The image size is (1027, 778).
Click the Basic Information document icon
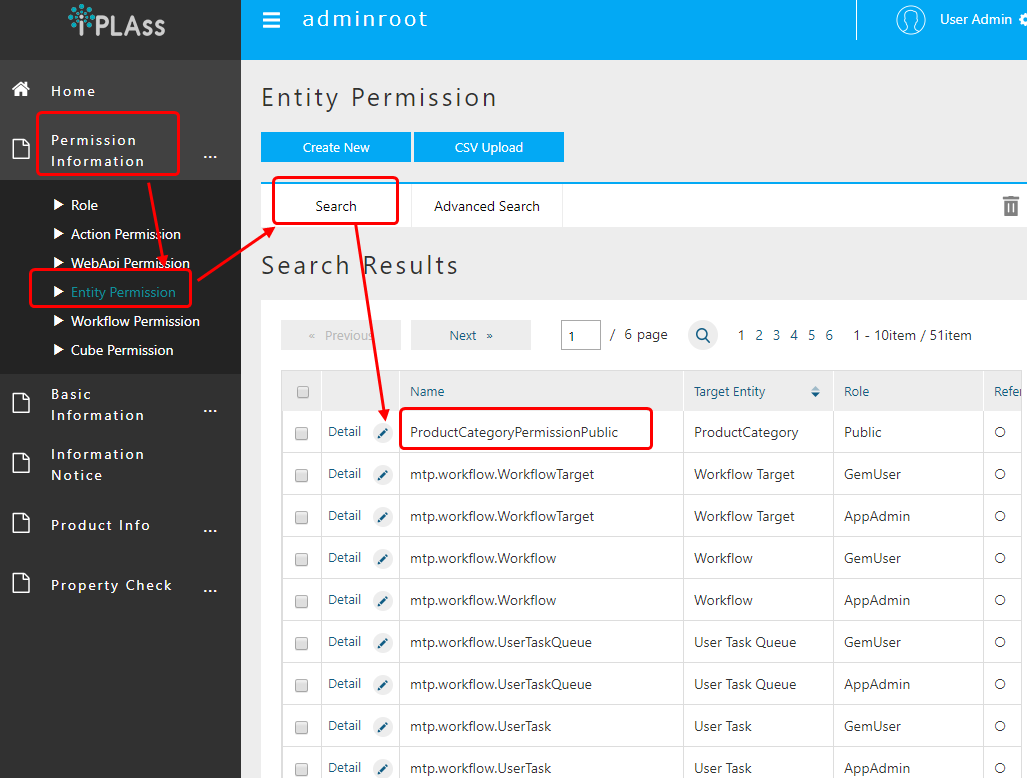click(x=21, y=403)
